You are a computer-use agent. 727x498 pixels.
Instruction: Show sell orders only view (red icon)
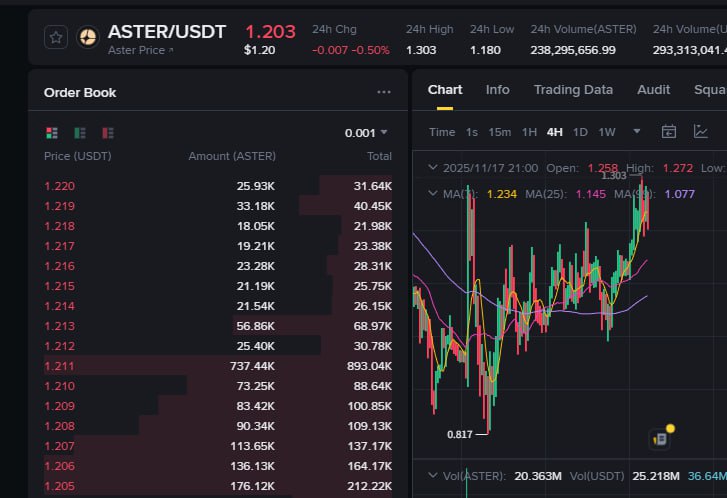(107, 133)
